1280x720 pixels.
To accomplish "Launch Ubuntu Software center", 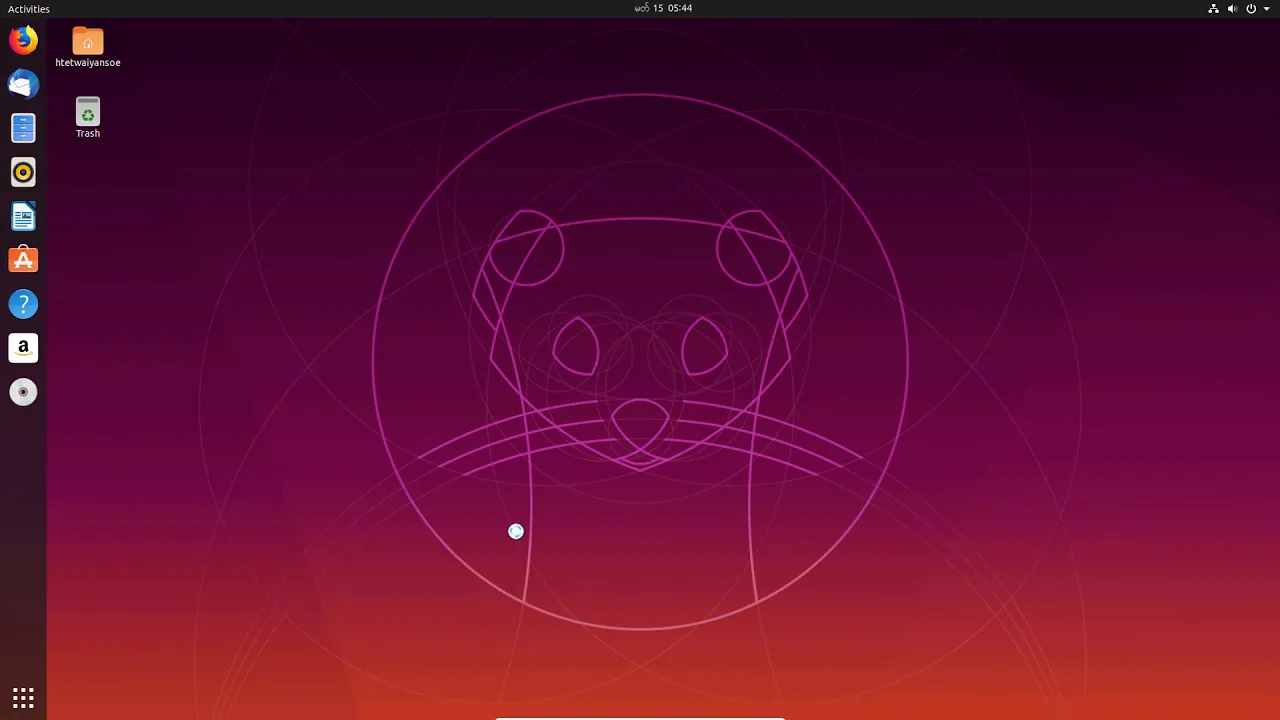I will click(23, 260).
